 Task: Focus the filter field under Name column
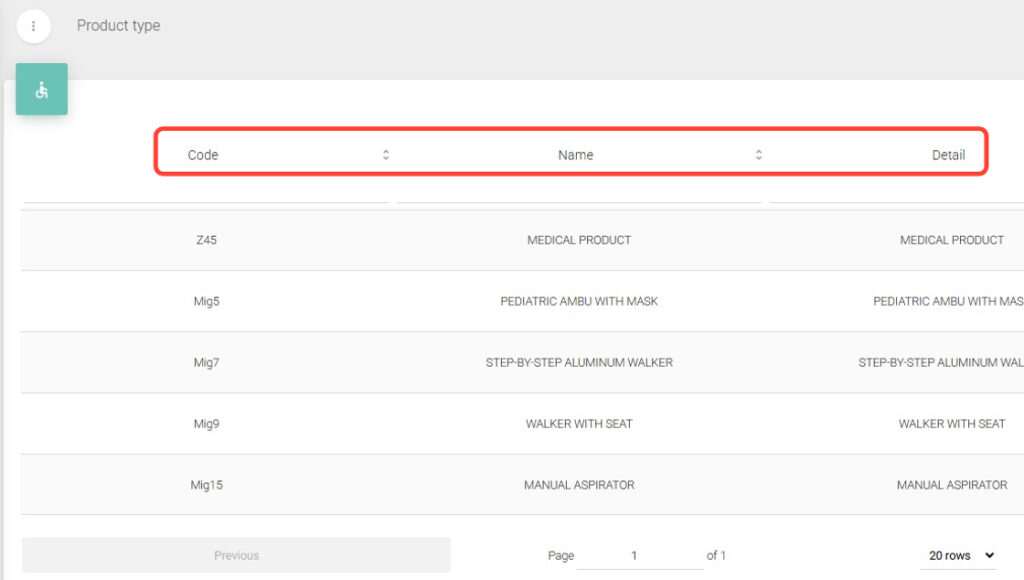tap(578, 193)
